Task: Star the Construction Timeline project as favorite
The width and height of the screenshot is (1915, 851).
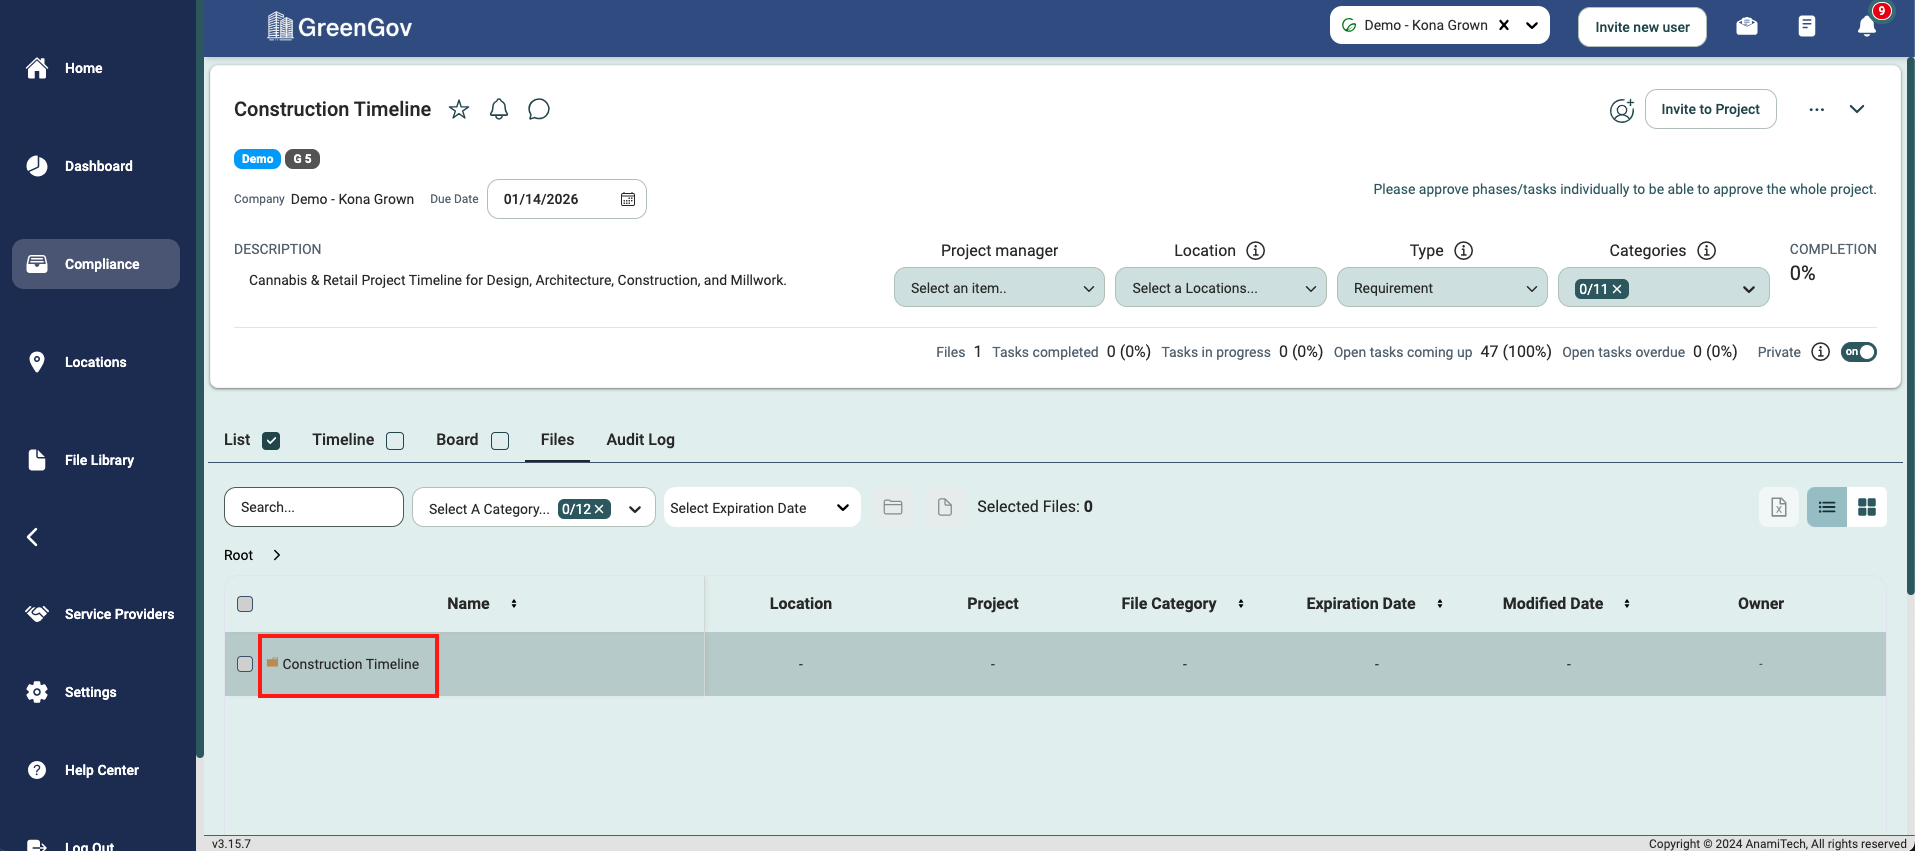Action: click(459, 109)
